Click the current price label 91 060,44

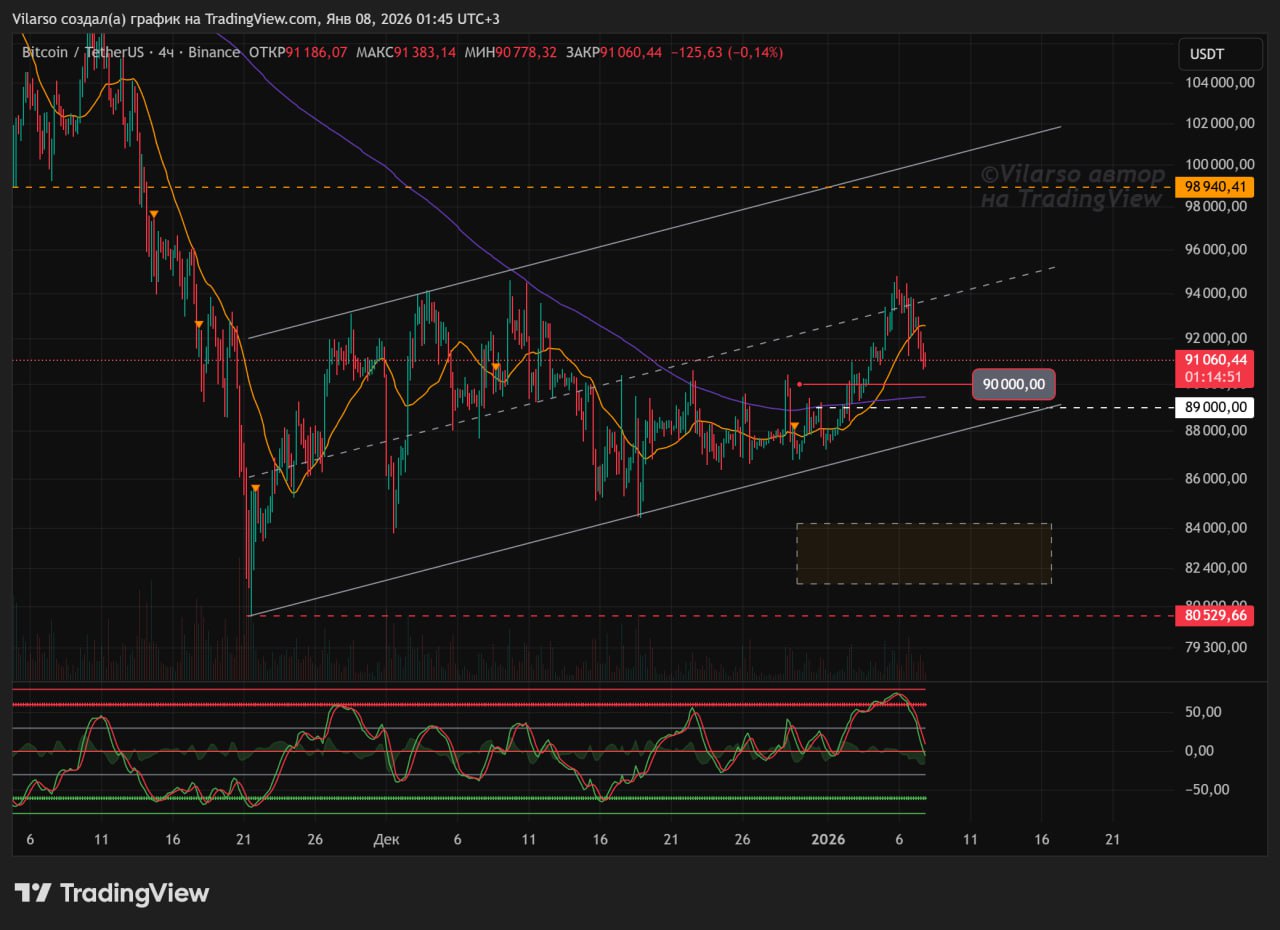click(1215, 360)
